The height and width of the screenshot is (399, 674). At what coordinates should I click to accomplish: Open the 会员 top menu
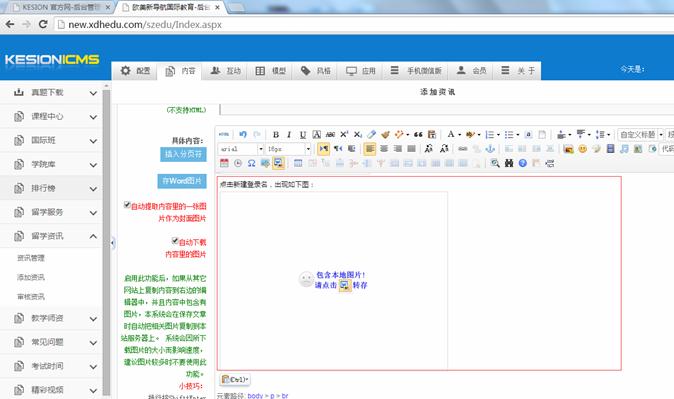pos(472,71)
